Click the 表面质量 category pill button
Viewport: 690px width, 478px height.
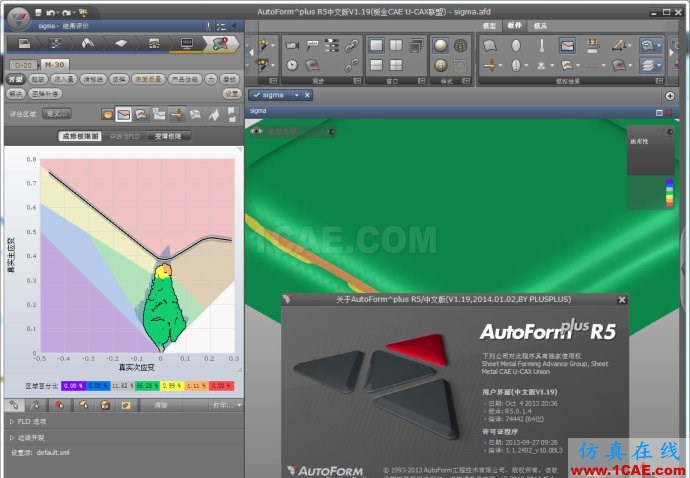[x=149, y=79]
